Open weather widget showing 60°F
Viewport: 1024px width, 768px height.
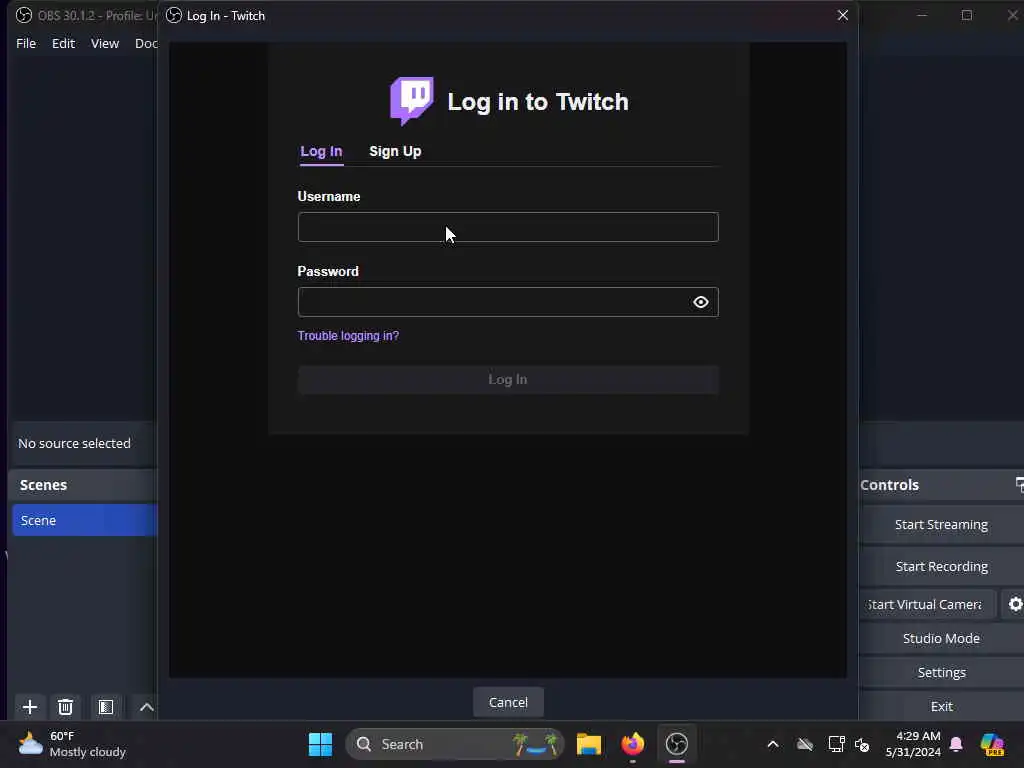(x=72, y=744)
